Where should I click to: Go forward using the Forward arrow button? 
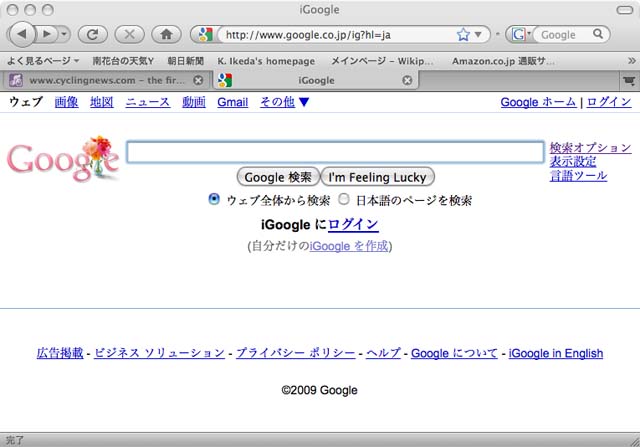click(47, 34)
